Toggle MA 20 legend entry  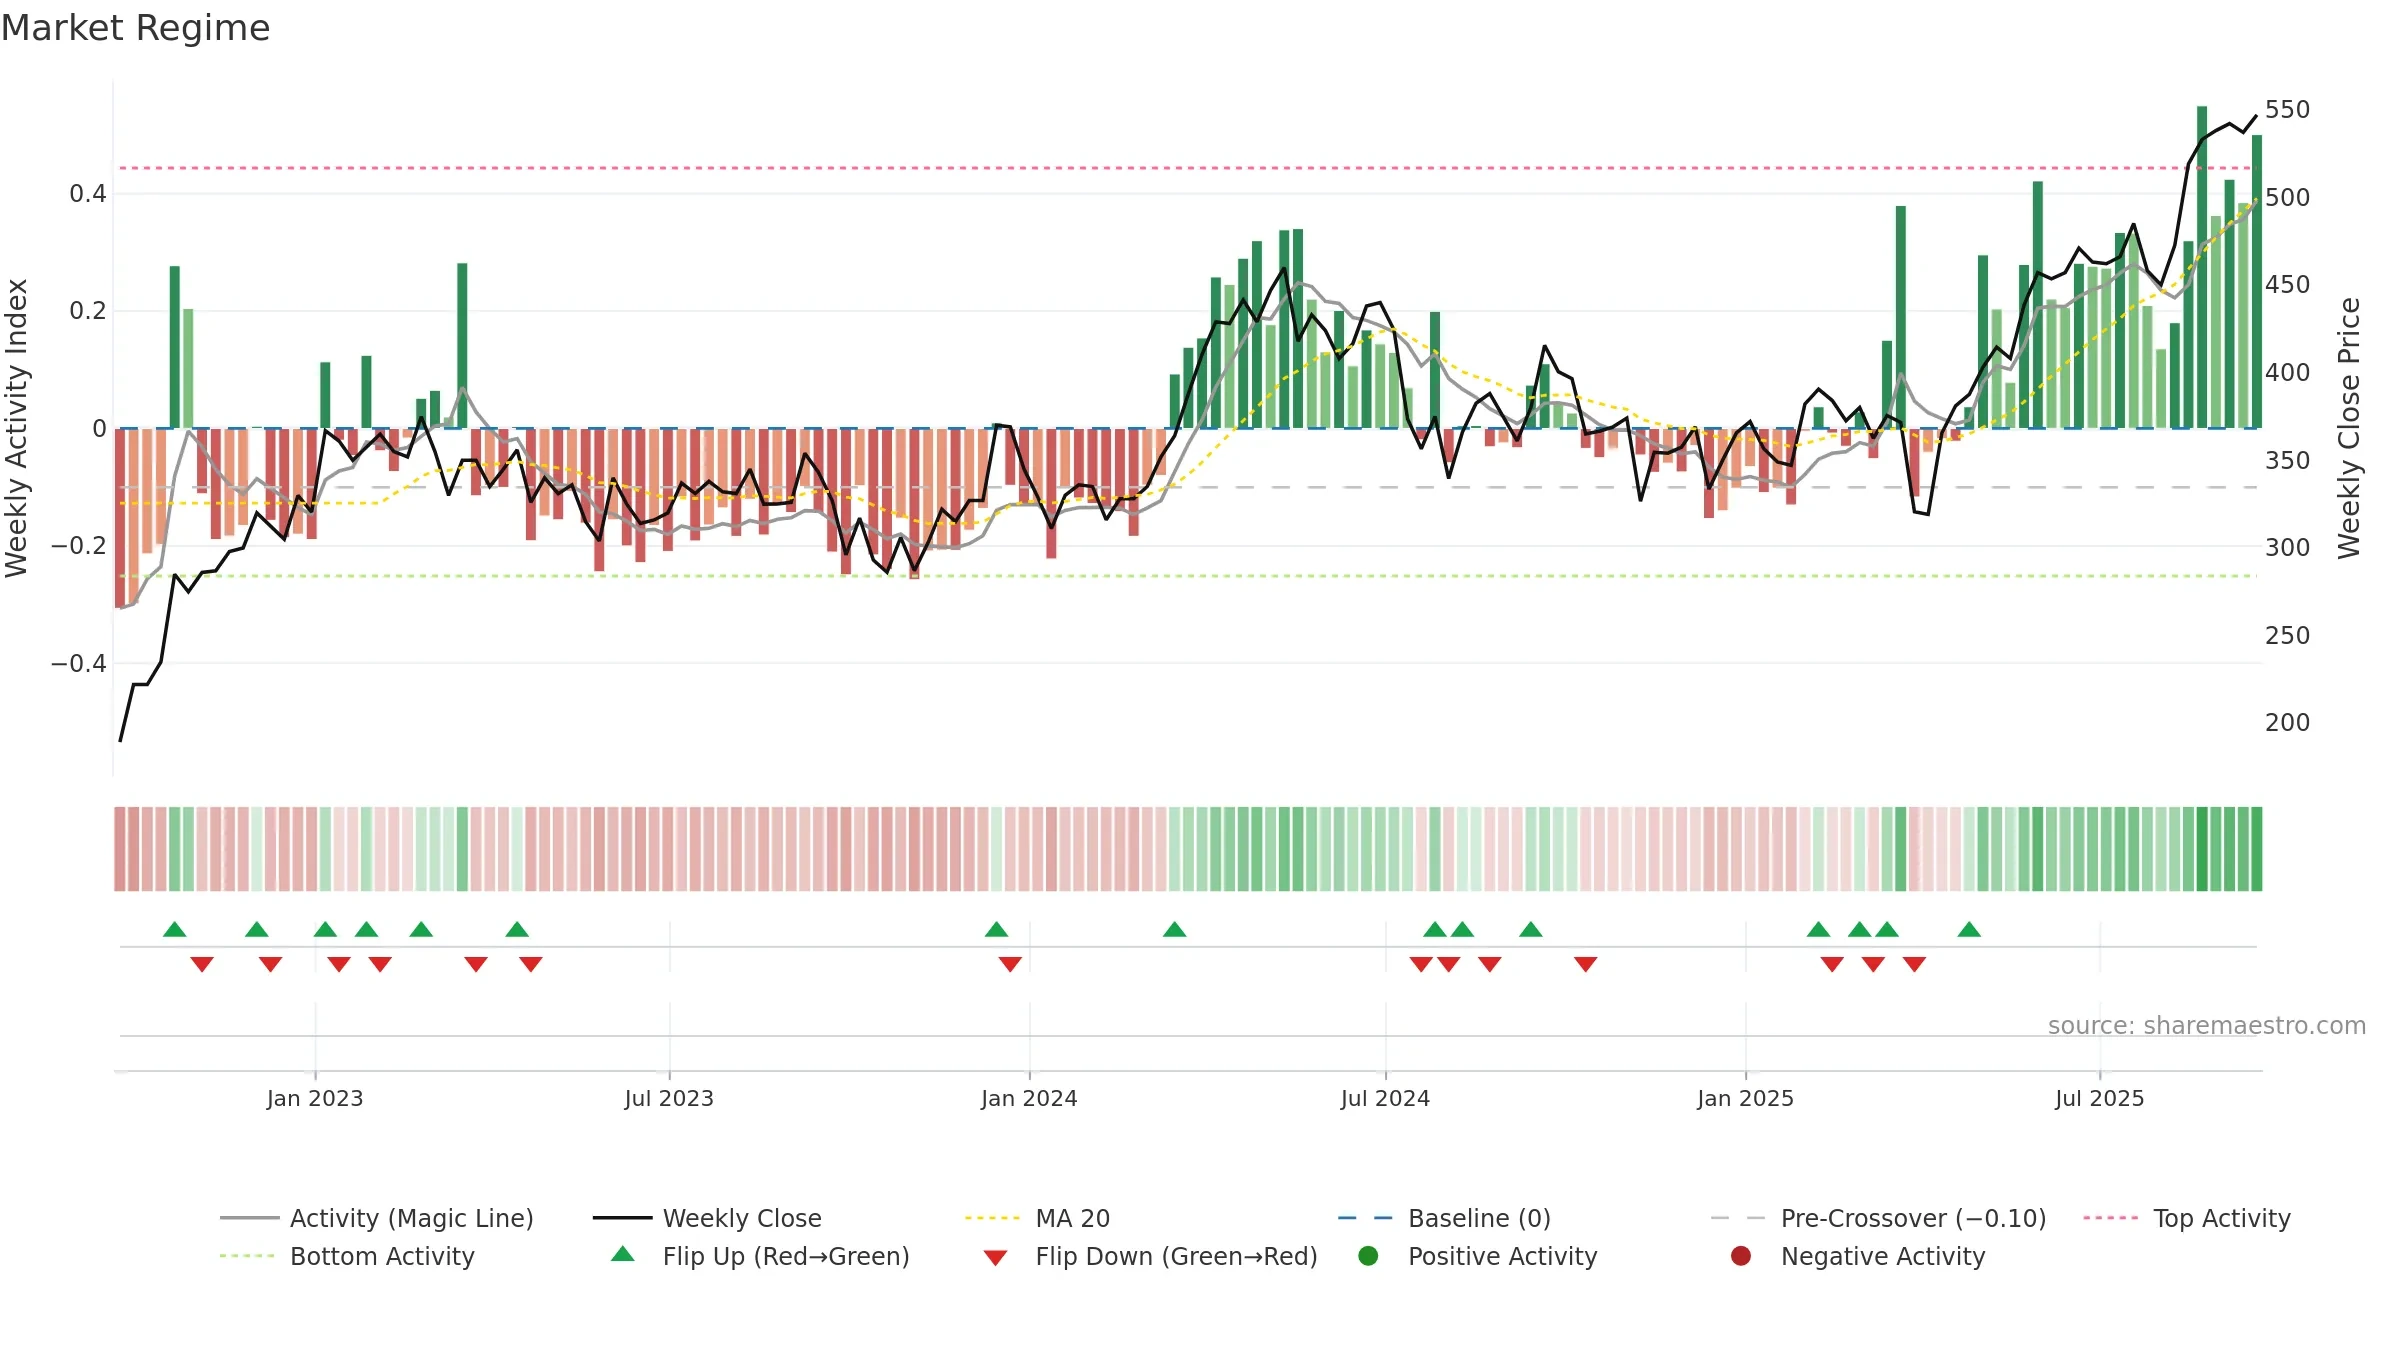pyautogui.click(x=1037, y=1218)
